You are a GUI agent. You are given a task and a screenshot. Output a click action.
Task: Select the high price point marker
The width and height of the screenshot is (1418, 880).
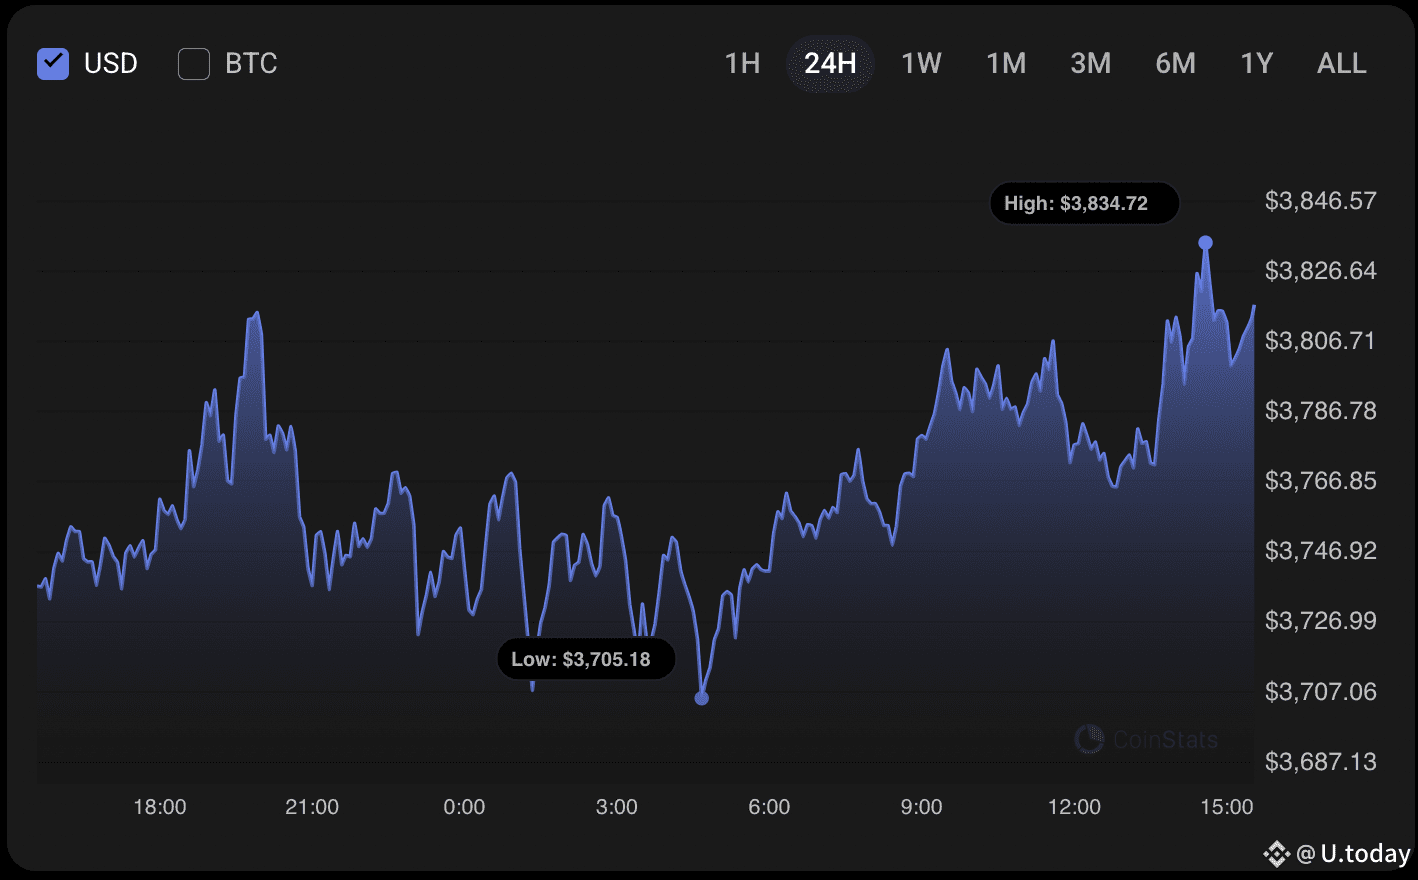coord(1205,243)
